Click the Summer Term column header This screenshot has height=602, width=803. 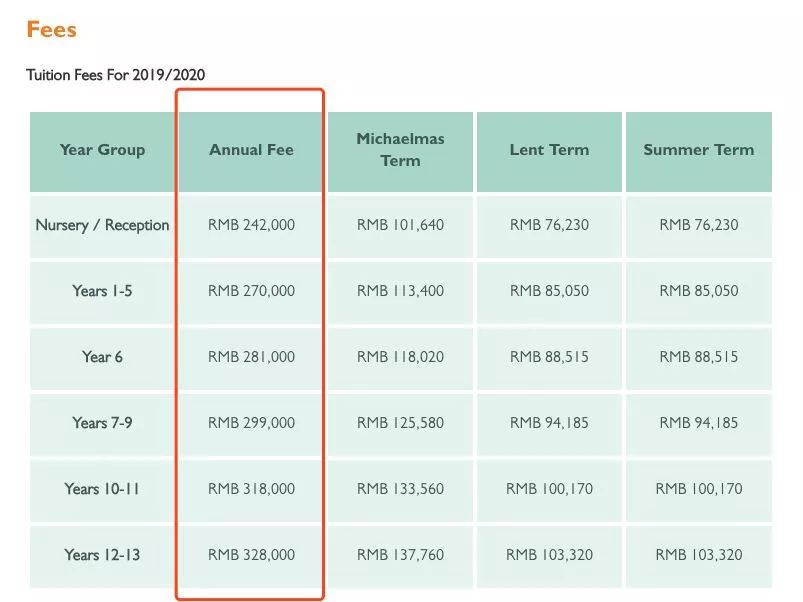click(x=698, y=150)
